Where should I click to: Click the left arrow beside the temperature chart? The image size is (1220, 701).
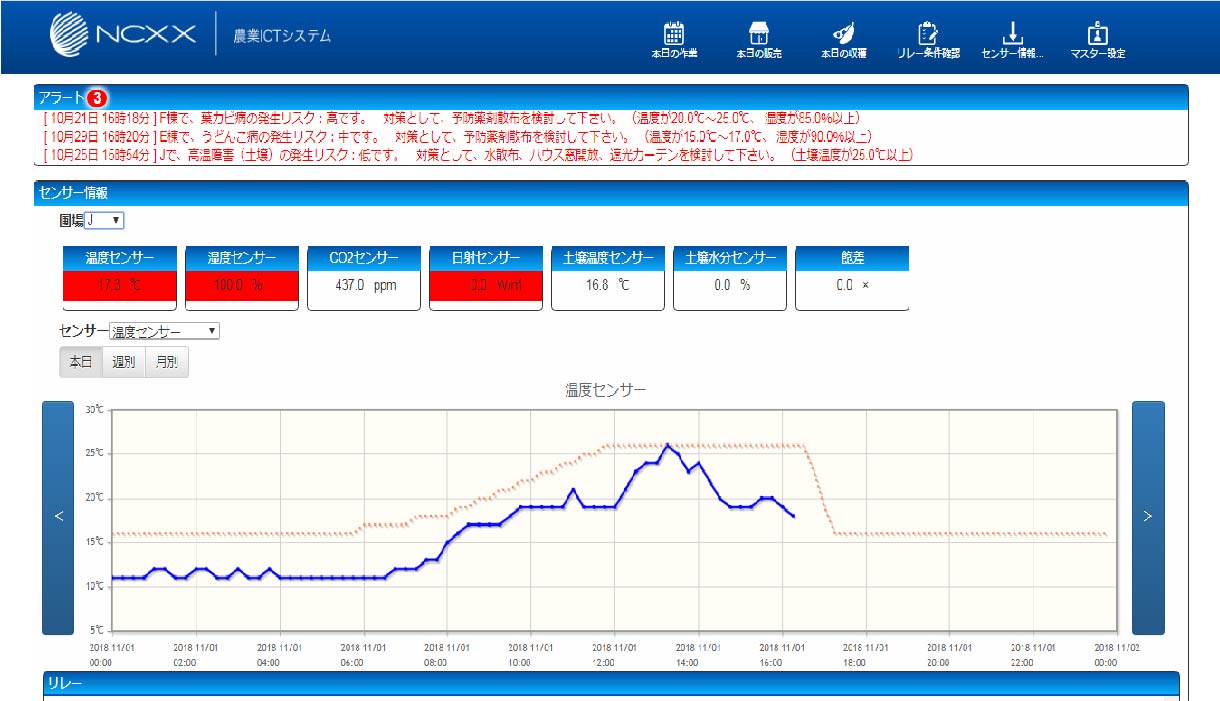click(60, 518)
